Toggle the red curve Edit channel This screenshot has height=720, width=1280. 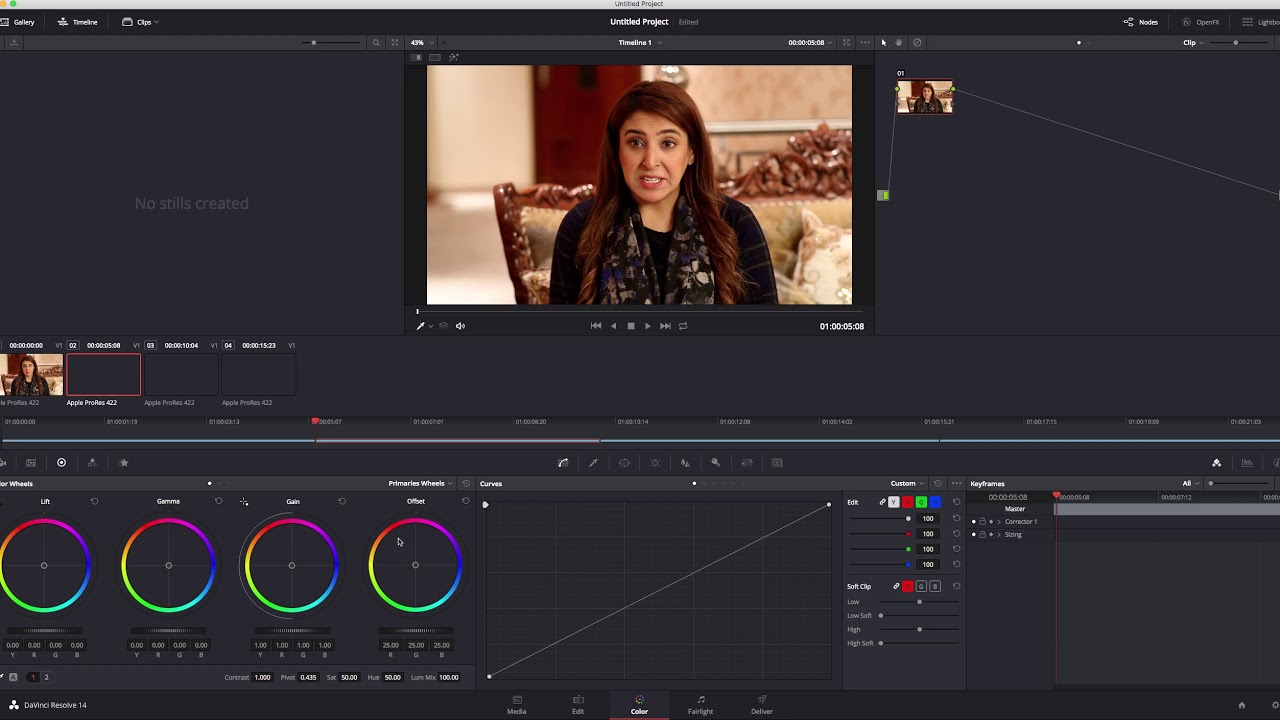[908, 502]
